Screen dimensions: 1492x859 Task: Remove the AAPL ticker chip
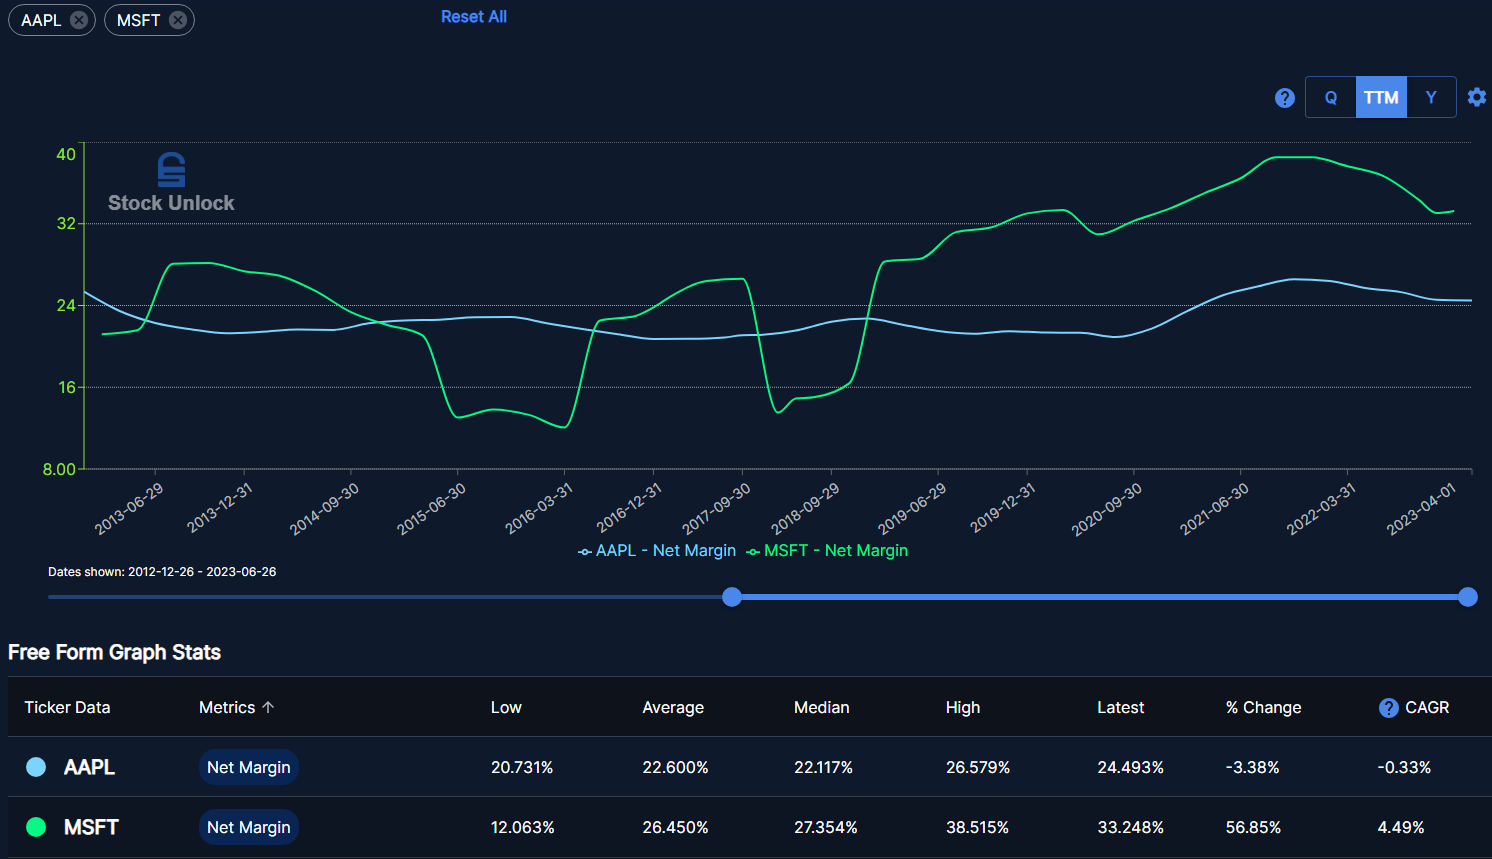(79, 20)
